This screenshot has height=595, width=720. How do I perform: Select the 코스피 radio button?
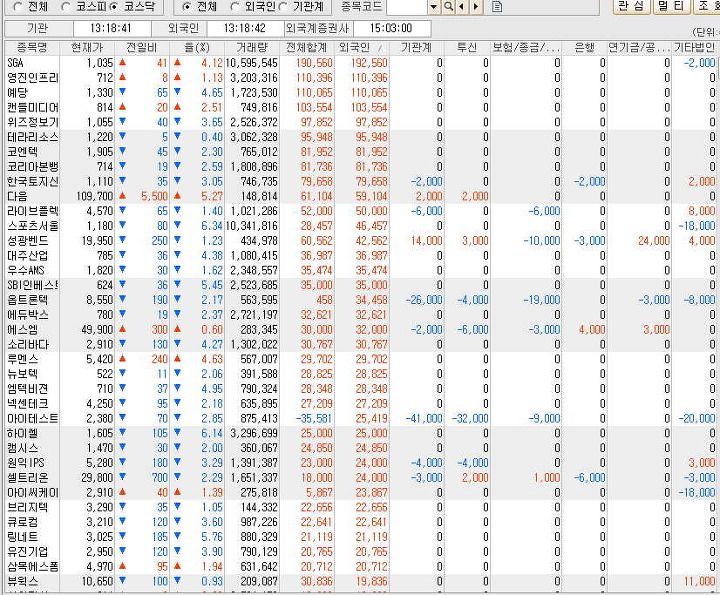pyautogui.click(x=66, y=7)
